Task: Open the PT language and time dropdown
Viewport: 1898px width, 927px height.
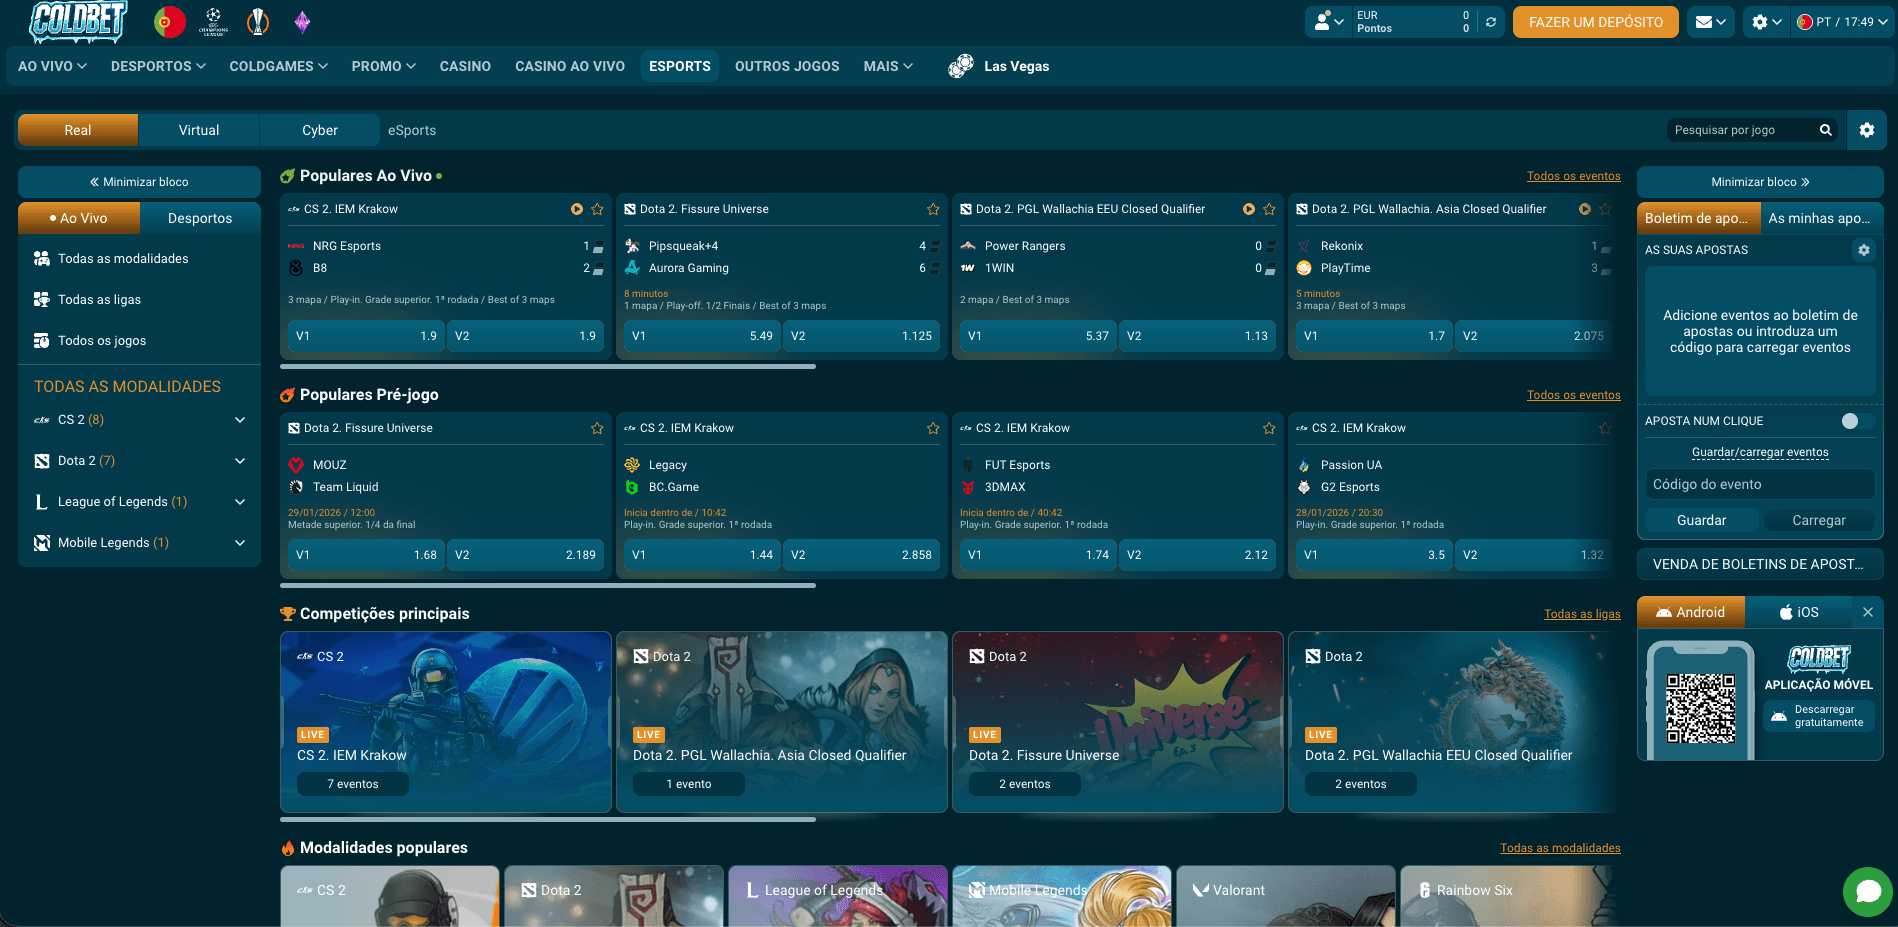Action: 1842,22
